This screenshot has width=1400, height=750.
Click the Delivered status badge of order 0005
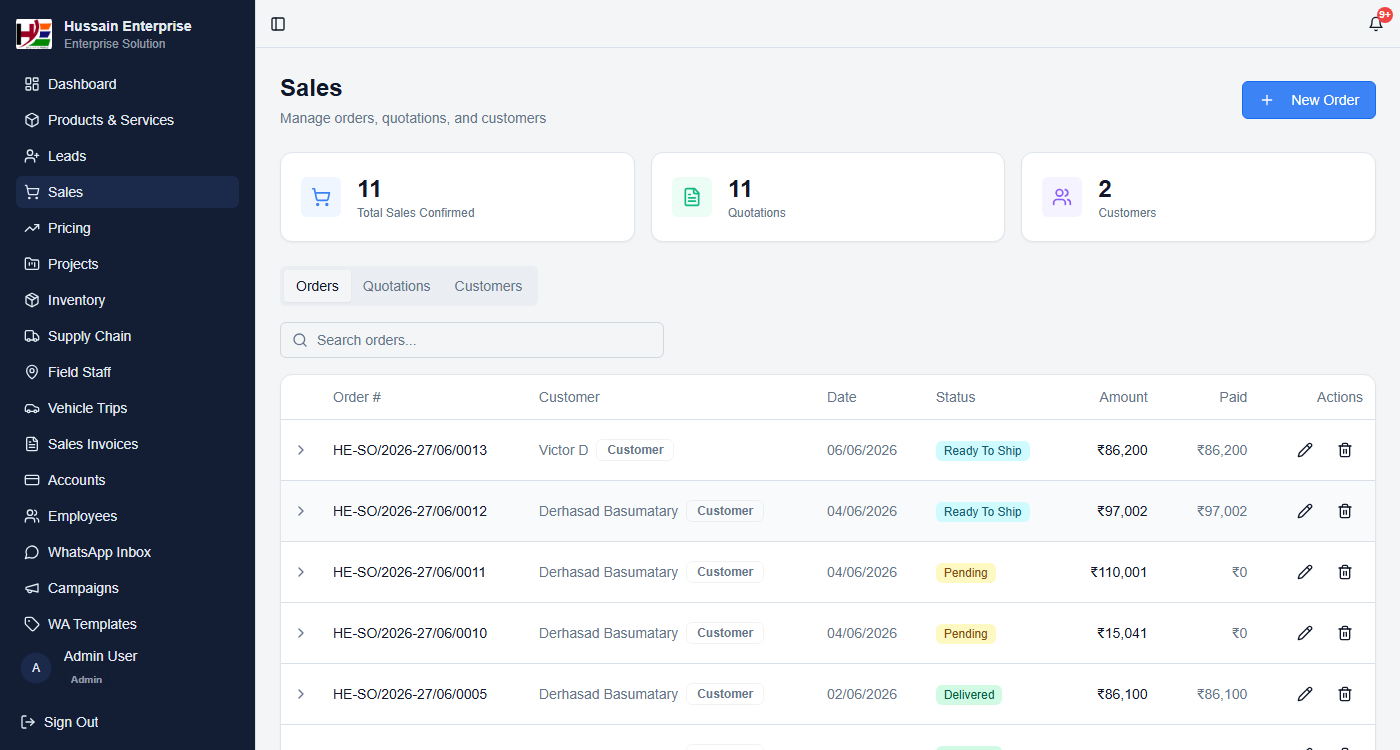(x=969, y=695)
